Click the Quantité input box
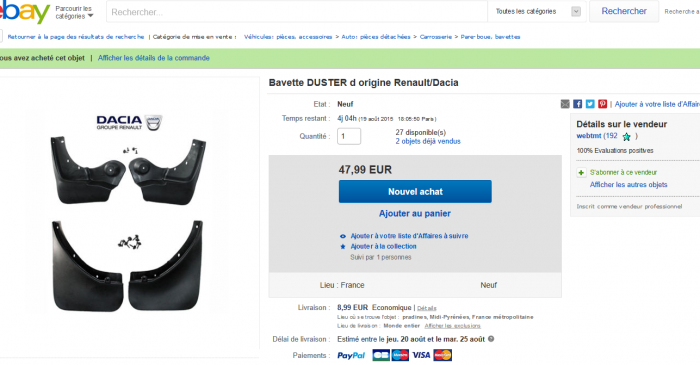This screenshot has width=700, height=365. click(349, 136)
